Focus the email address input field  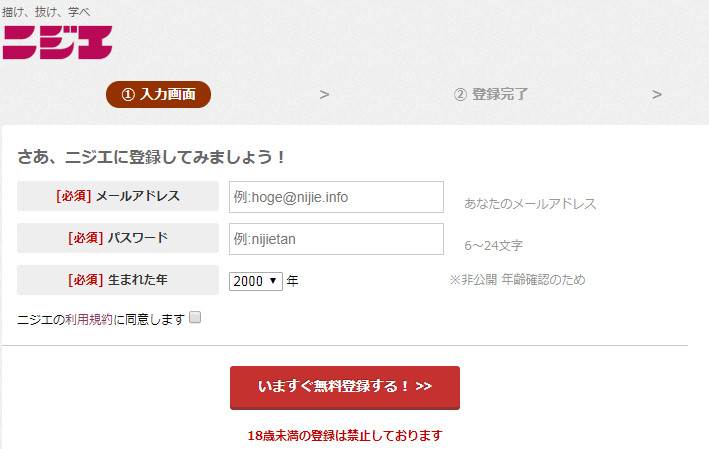coord(336,197)
